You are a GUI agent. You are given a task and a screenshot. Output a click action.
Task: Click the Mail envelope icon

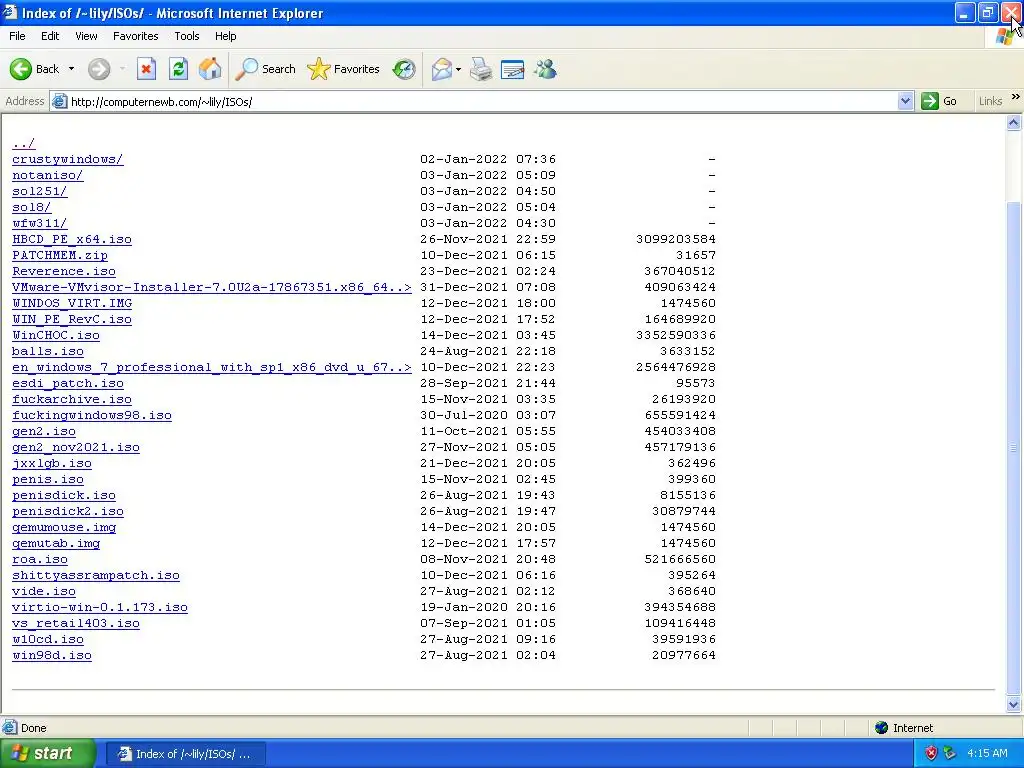pyautogui.click(x=441, y=69)
